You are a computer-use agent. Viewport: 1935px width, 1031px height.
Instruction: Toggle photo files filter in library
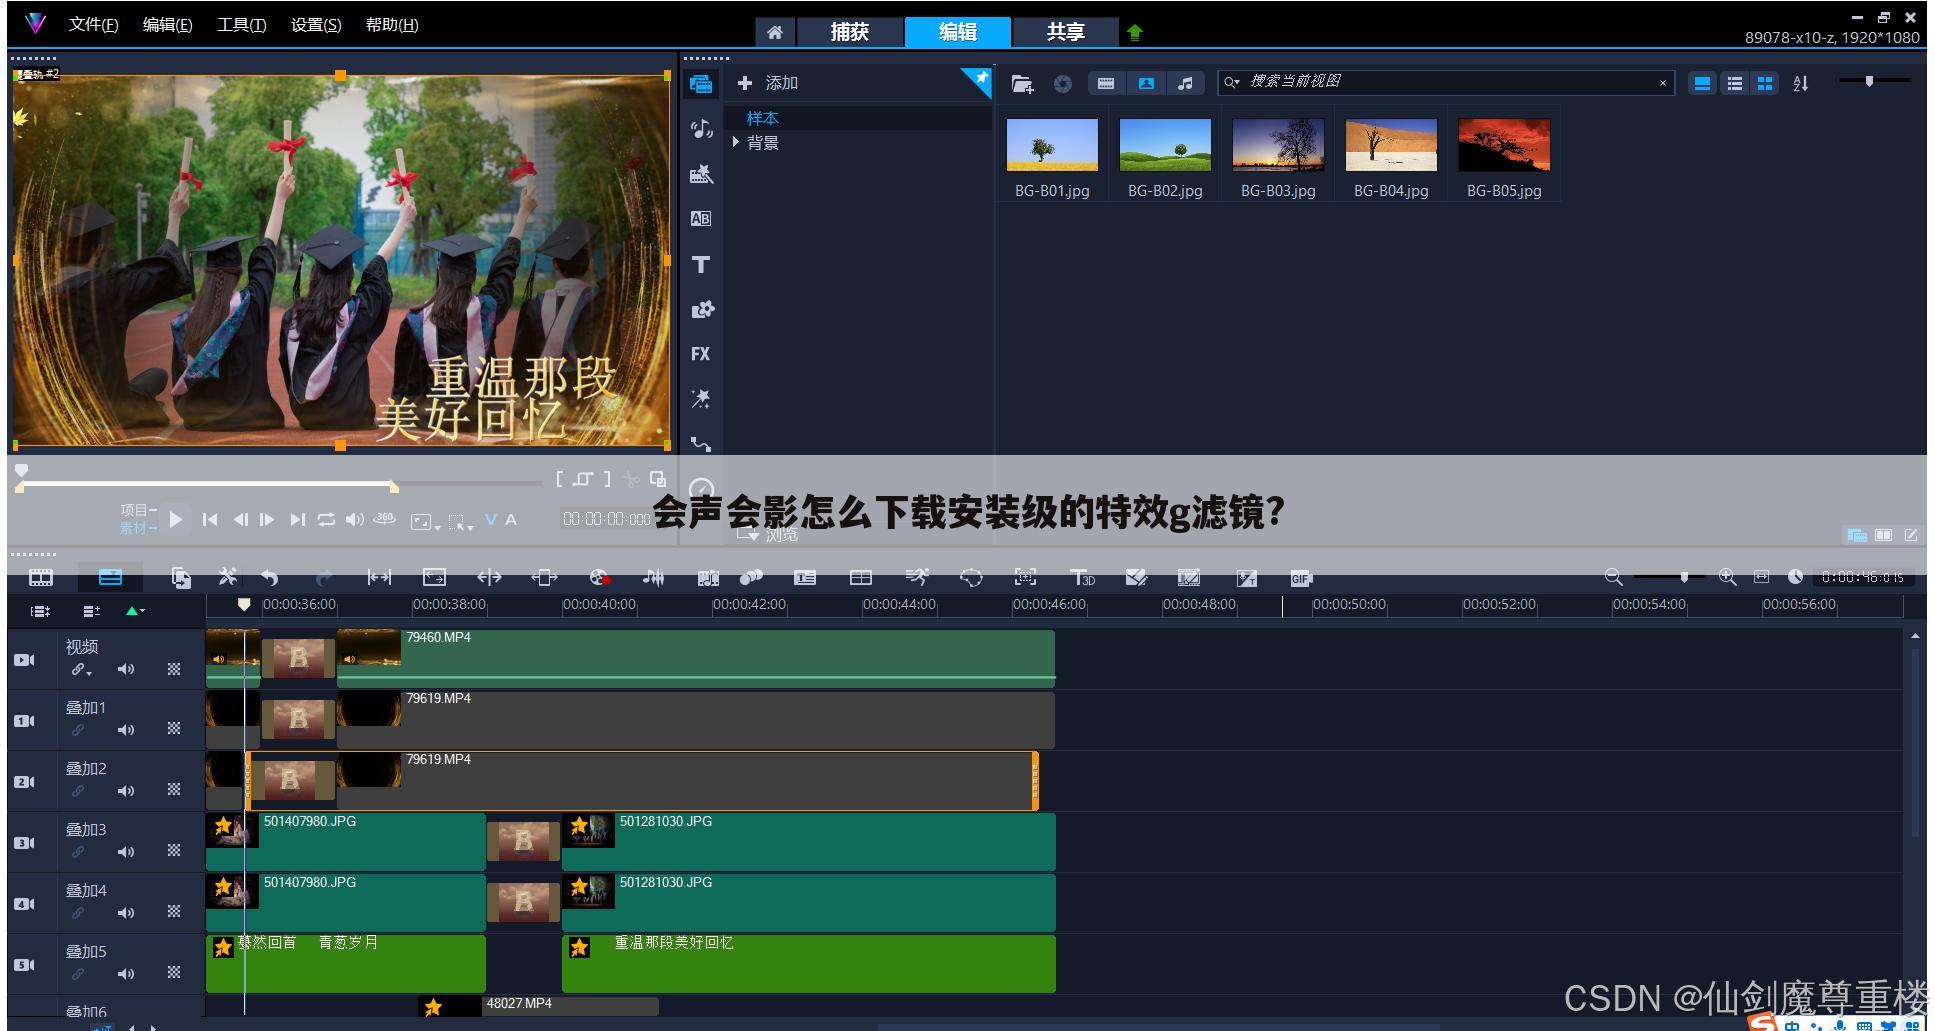click(x=1146, y=84)
